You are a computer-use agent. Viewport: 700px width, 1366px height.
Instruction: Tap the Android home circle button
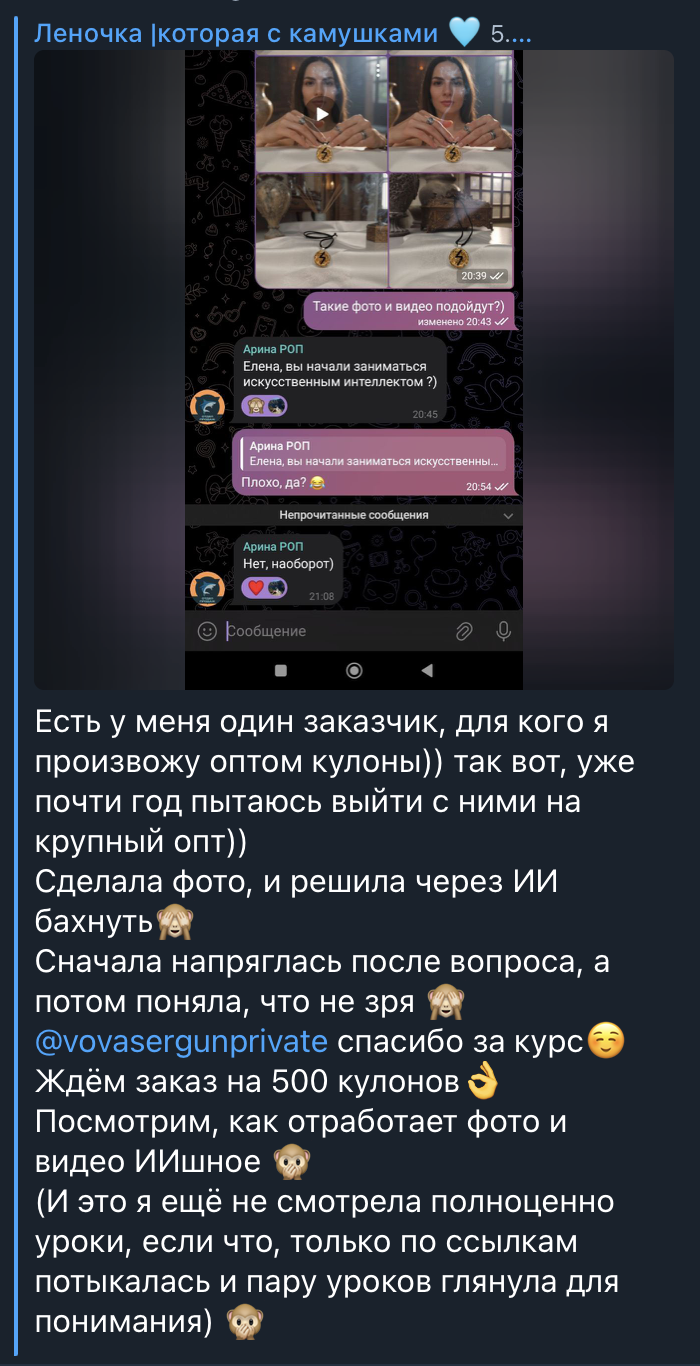[x=354, y=670]
